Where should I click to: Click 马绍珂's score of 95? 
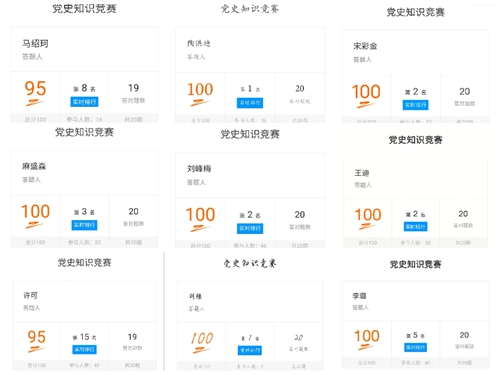point(35,89)
